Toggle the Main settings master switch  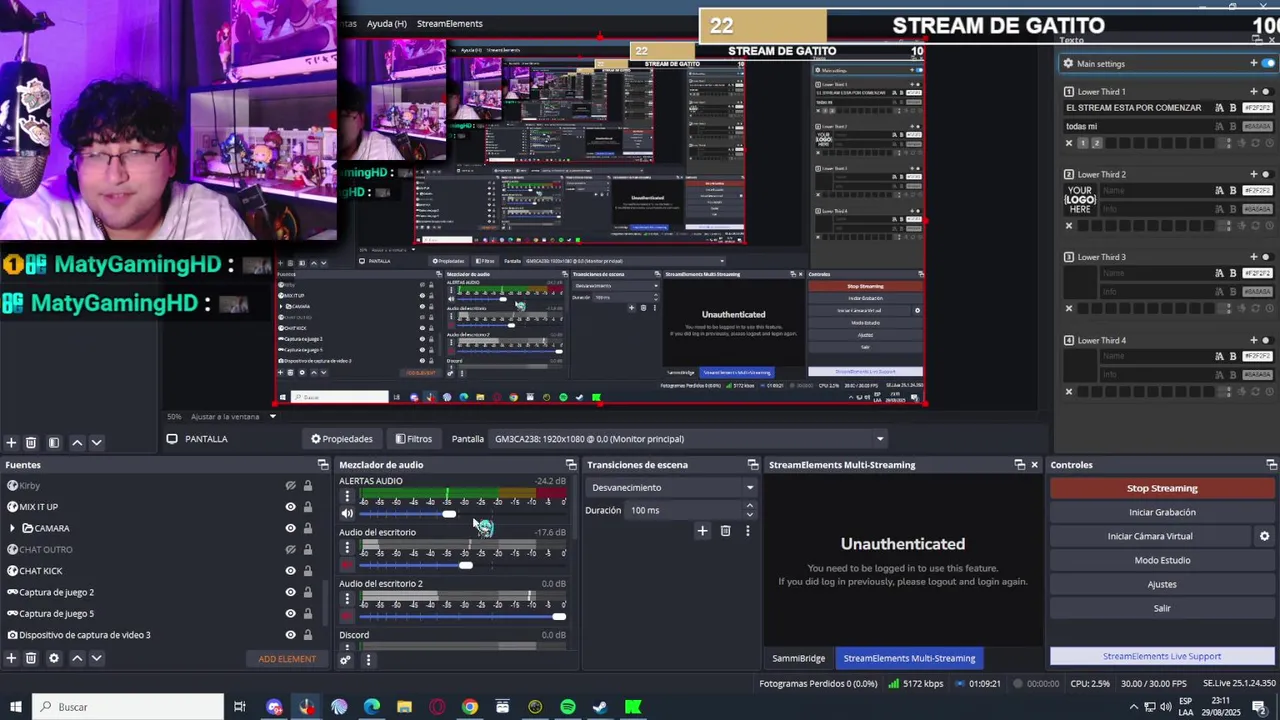tap(1268, 63)
